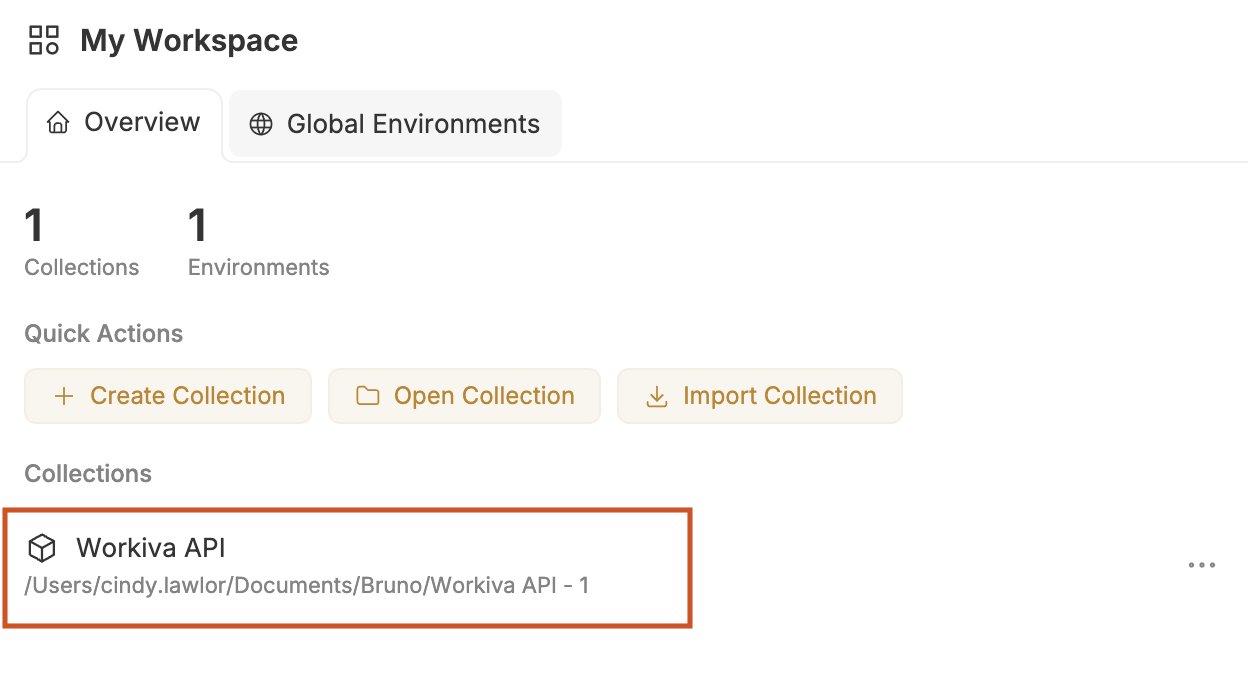Click the Open Collection button
Image resolution: width=1248 pixels, height=692 pixels.
(x=464, y=396)
